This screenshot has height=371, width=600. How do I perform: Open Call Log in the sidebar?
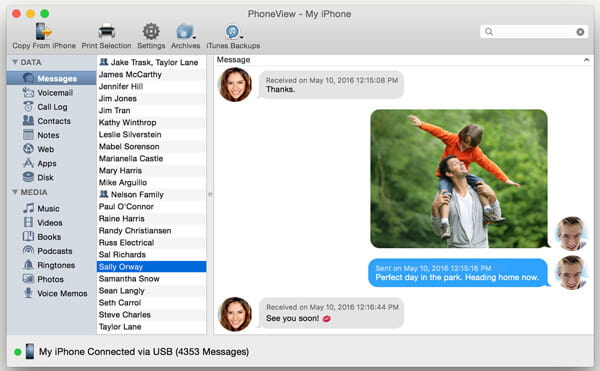(x=51, y=107)
